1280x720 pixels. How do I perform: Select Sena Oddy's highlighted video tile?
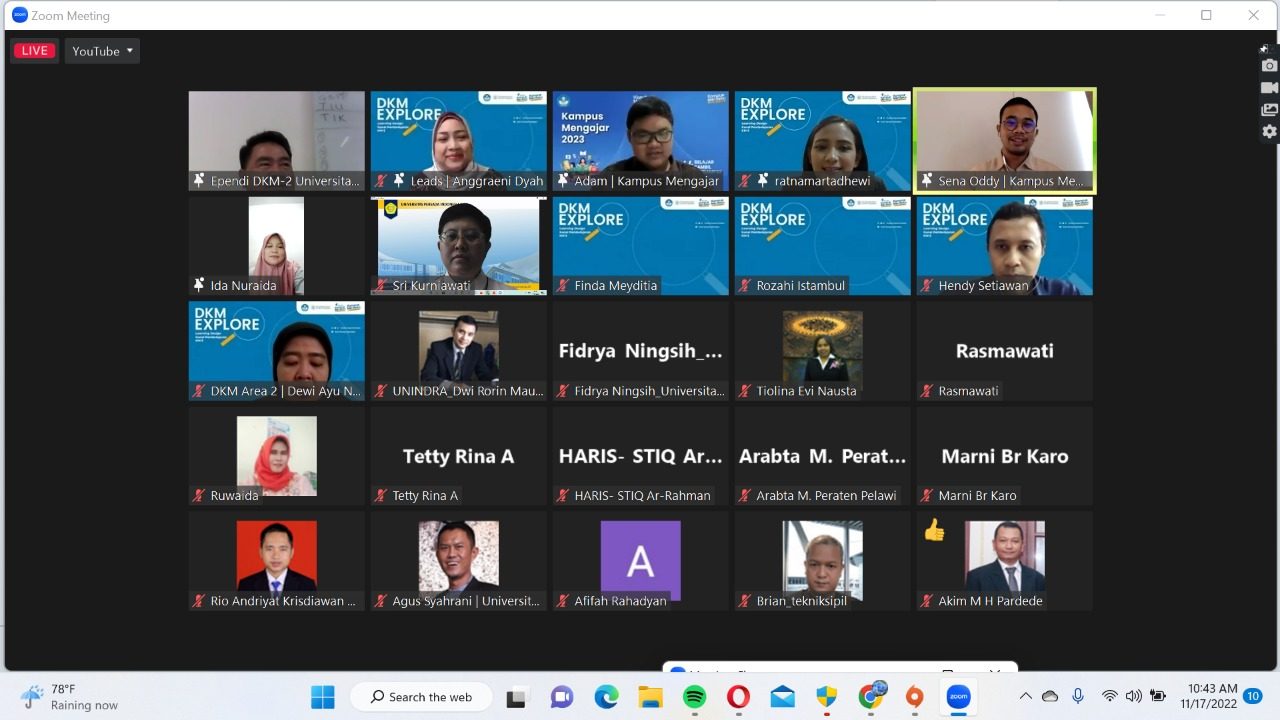[x=1005, y=140]
